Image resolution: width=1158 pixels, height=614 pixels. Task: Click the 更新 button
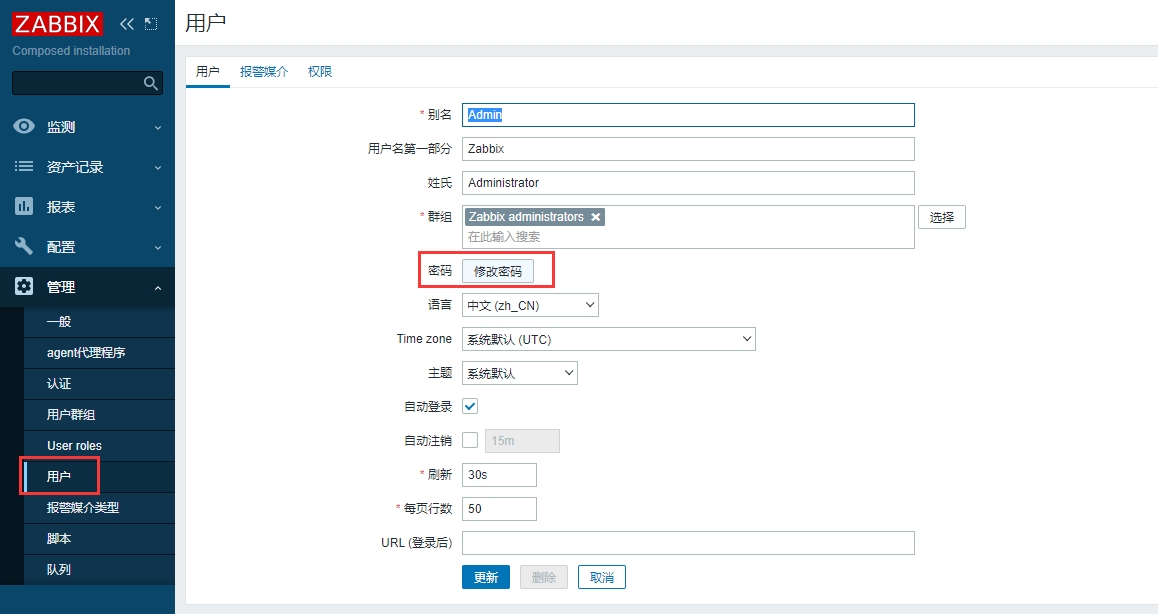(x=485, y=577)
